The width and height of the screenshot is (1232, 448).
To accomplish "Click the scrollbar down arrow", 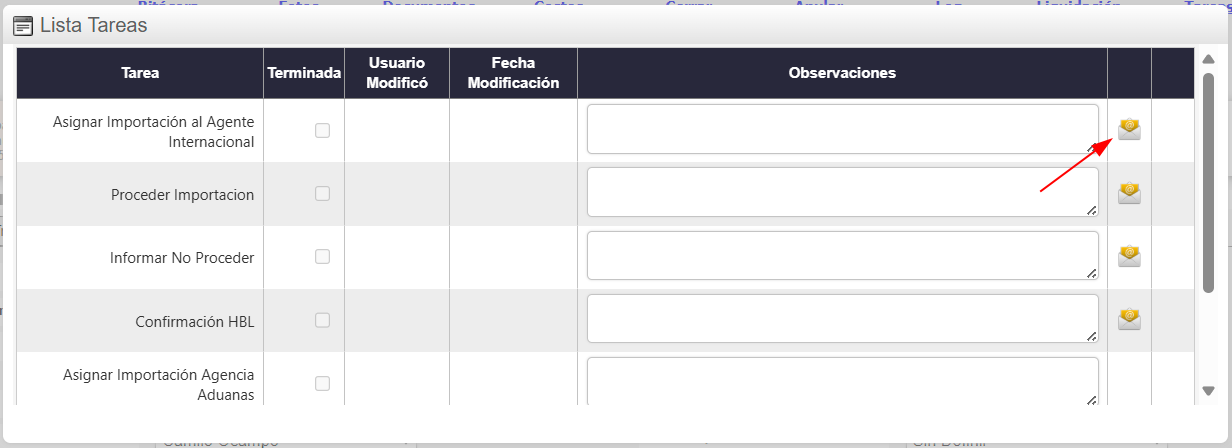I will pos(1208,391).
